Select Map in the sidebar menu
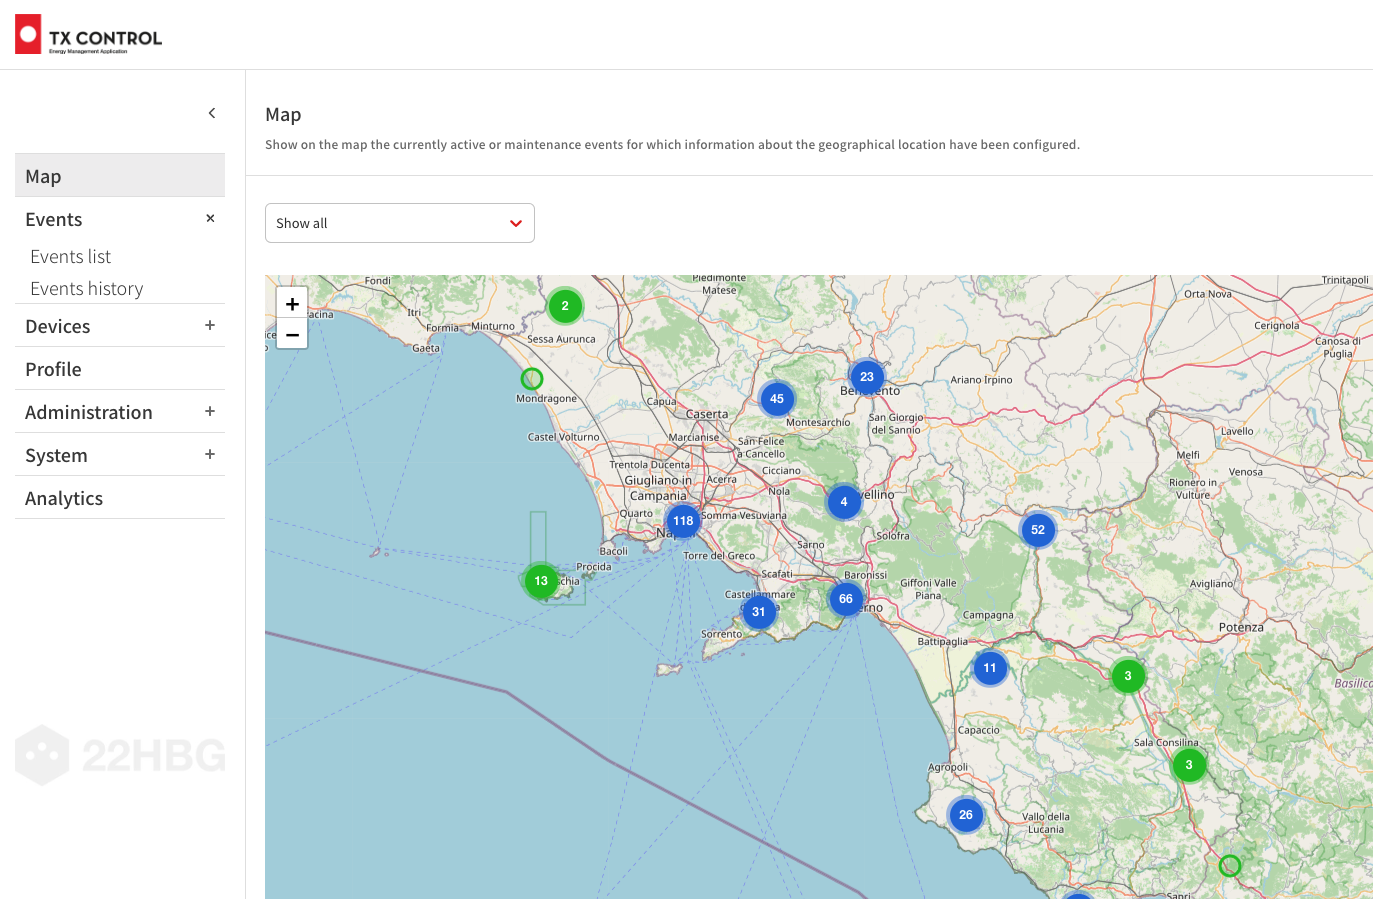The height and width of the screenshot is (899, 1373). pyautogui.click(x=44, y=177)
